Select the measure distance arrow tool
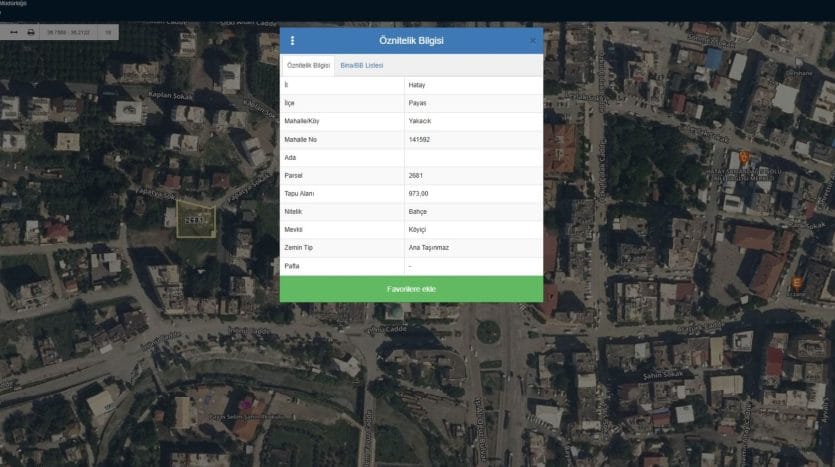This screenshot has width=835, height=467. [x=14, y=32]
